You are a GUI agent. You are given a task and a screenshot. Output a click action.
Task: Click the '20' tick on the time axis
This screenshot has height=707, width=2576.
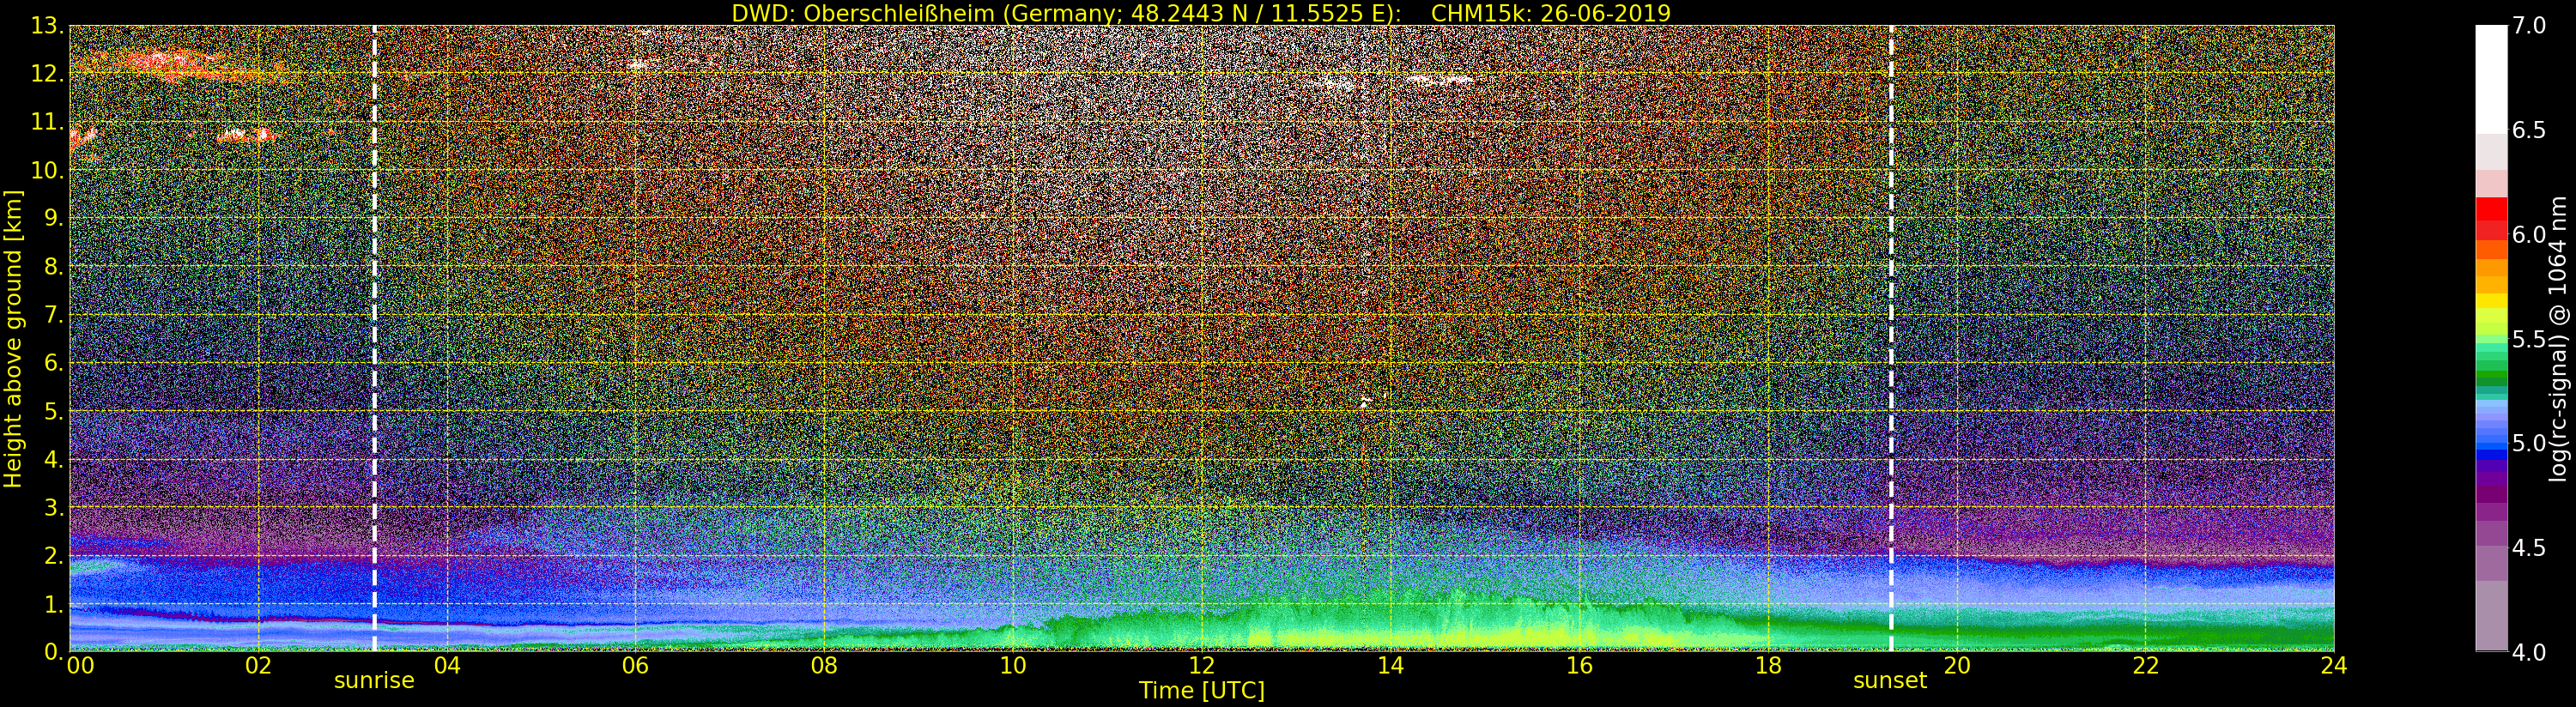pos(1957,666)
